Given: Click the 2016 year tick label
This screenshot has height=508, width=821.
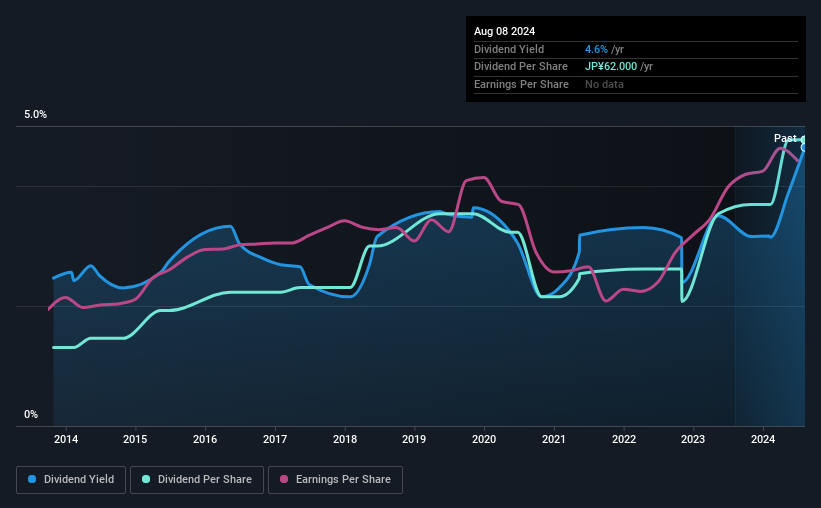Looking at the screenshot, I should [x=205, y=438].
